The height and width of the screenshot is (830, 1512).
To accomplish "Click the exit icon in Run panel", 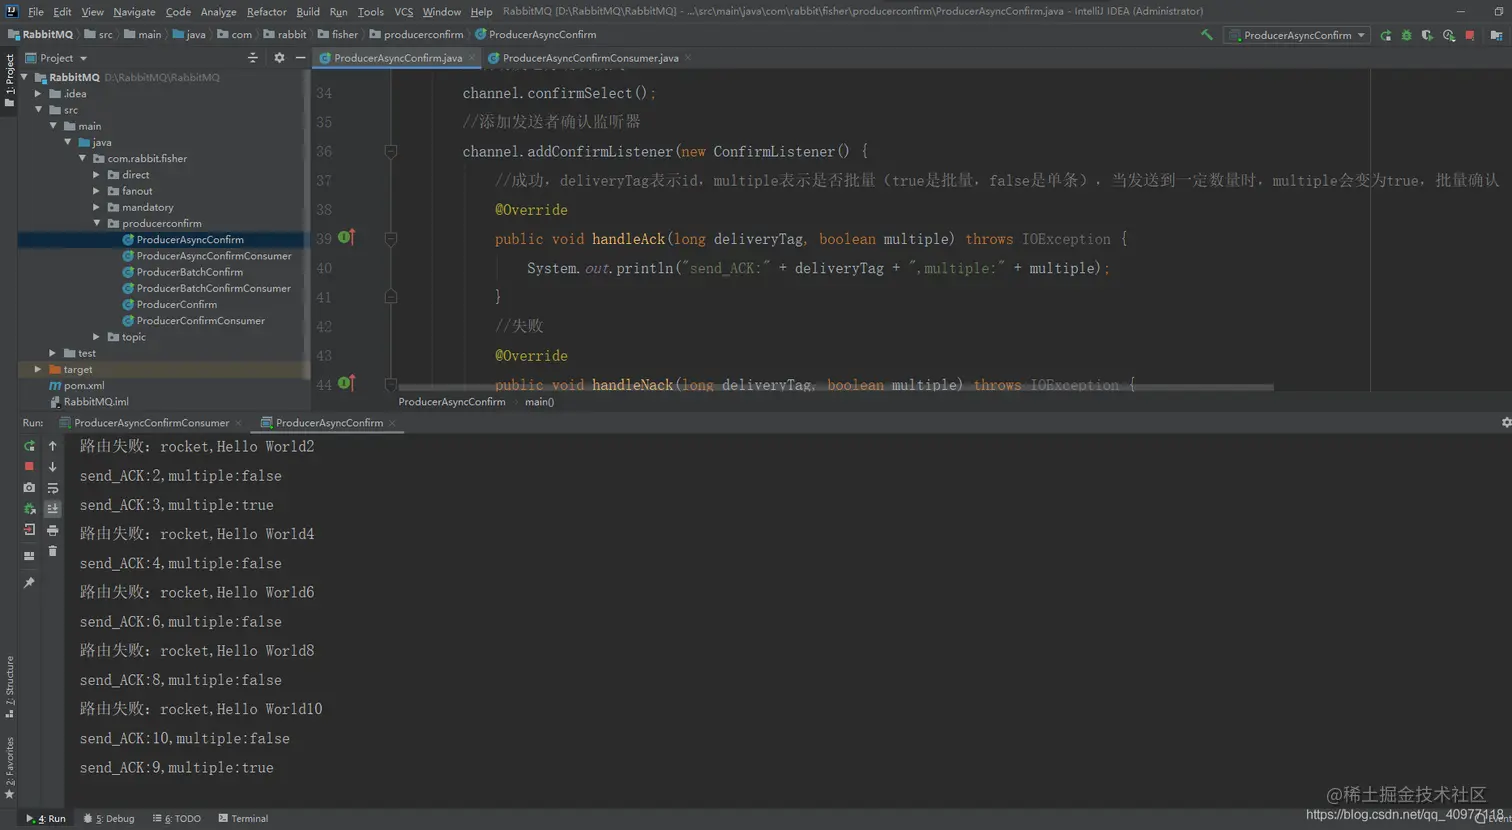I will click(29, 530).
